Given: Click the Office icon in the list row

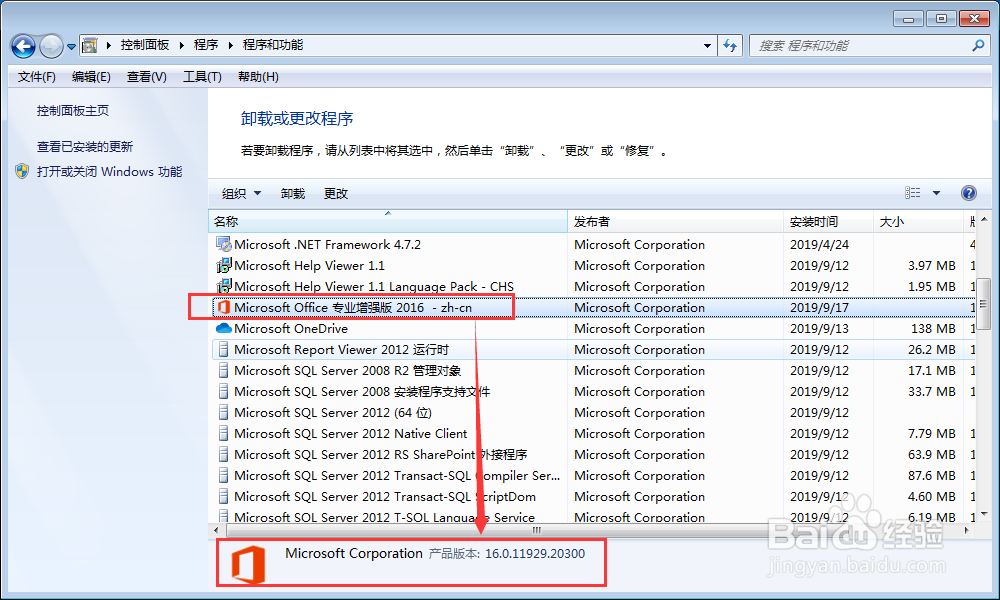Looking at the screenshot, I should click(x=223, y=307).
